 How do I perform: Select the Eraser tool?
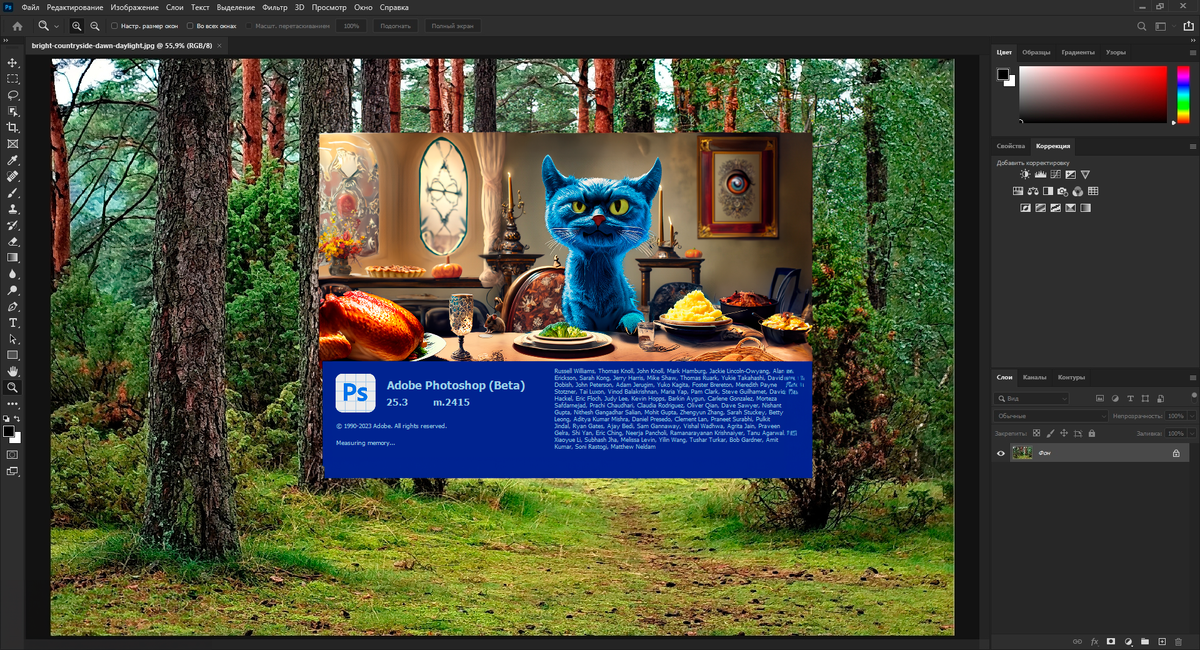[13, 241]
